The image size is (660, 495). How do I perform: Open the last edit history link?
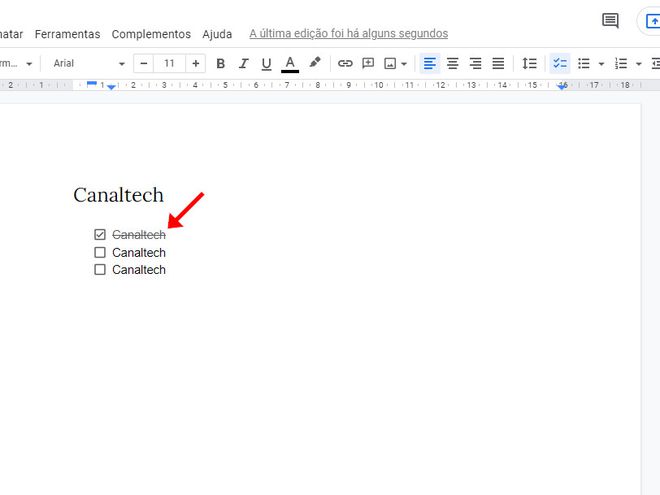tap(349, 34)
